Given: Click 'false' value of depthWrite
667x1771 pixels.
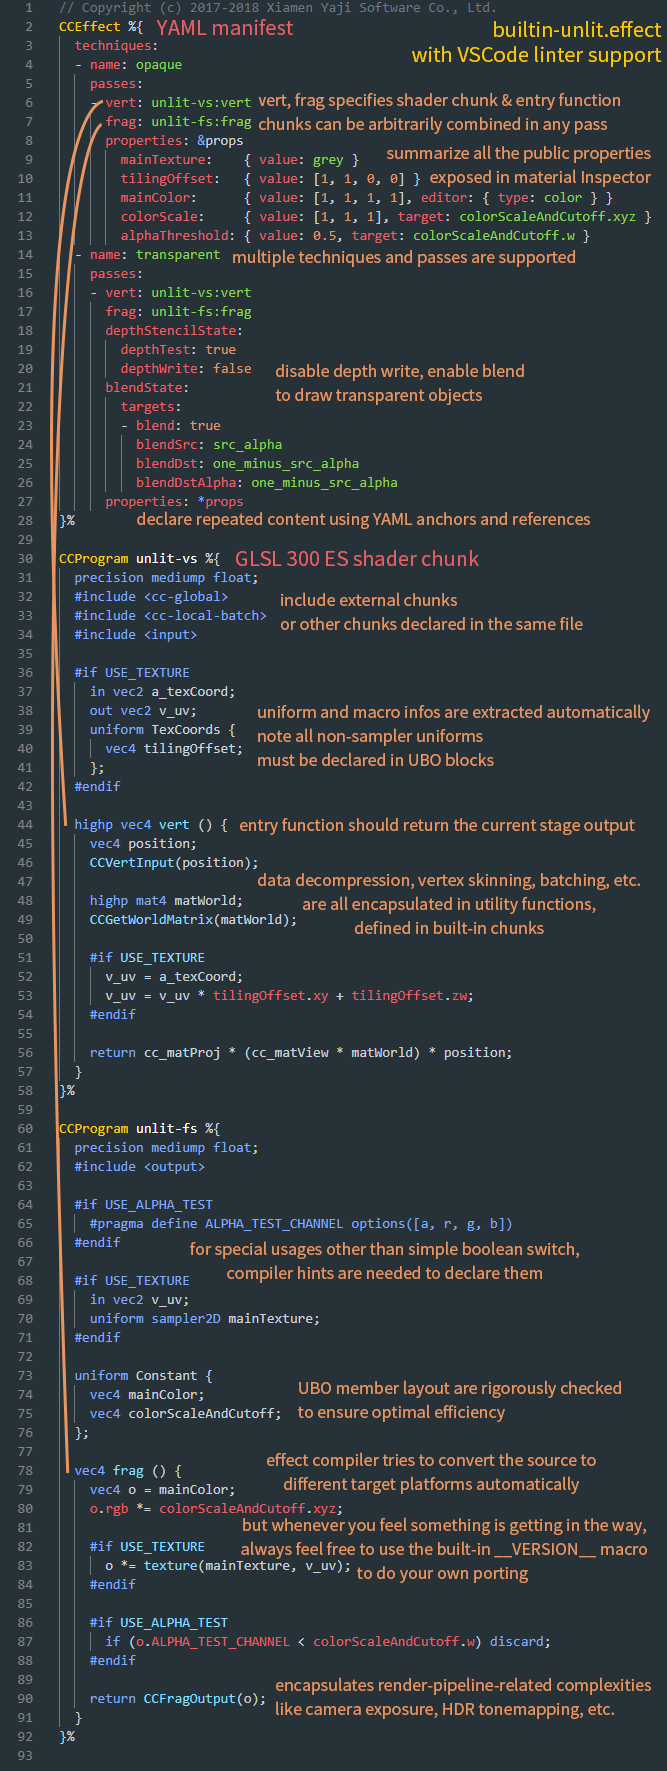Looking at the screenshot, I should pyautogui.click(x=232, y=369).
